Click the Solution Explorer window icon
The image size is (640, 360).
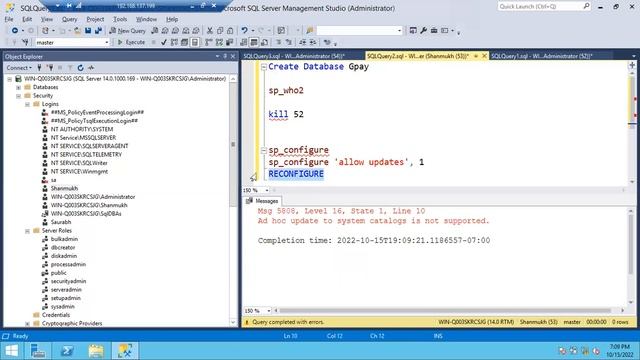coord(413,31)
